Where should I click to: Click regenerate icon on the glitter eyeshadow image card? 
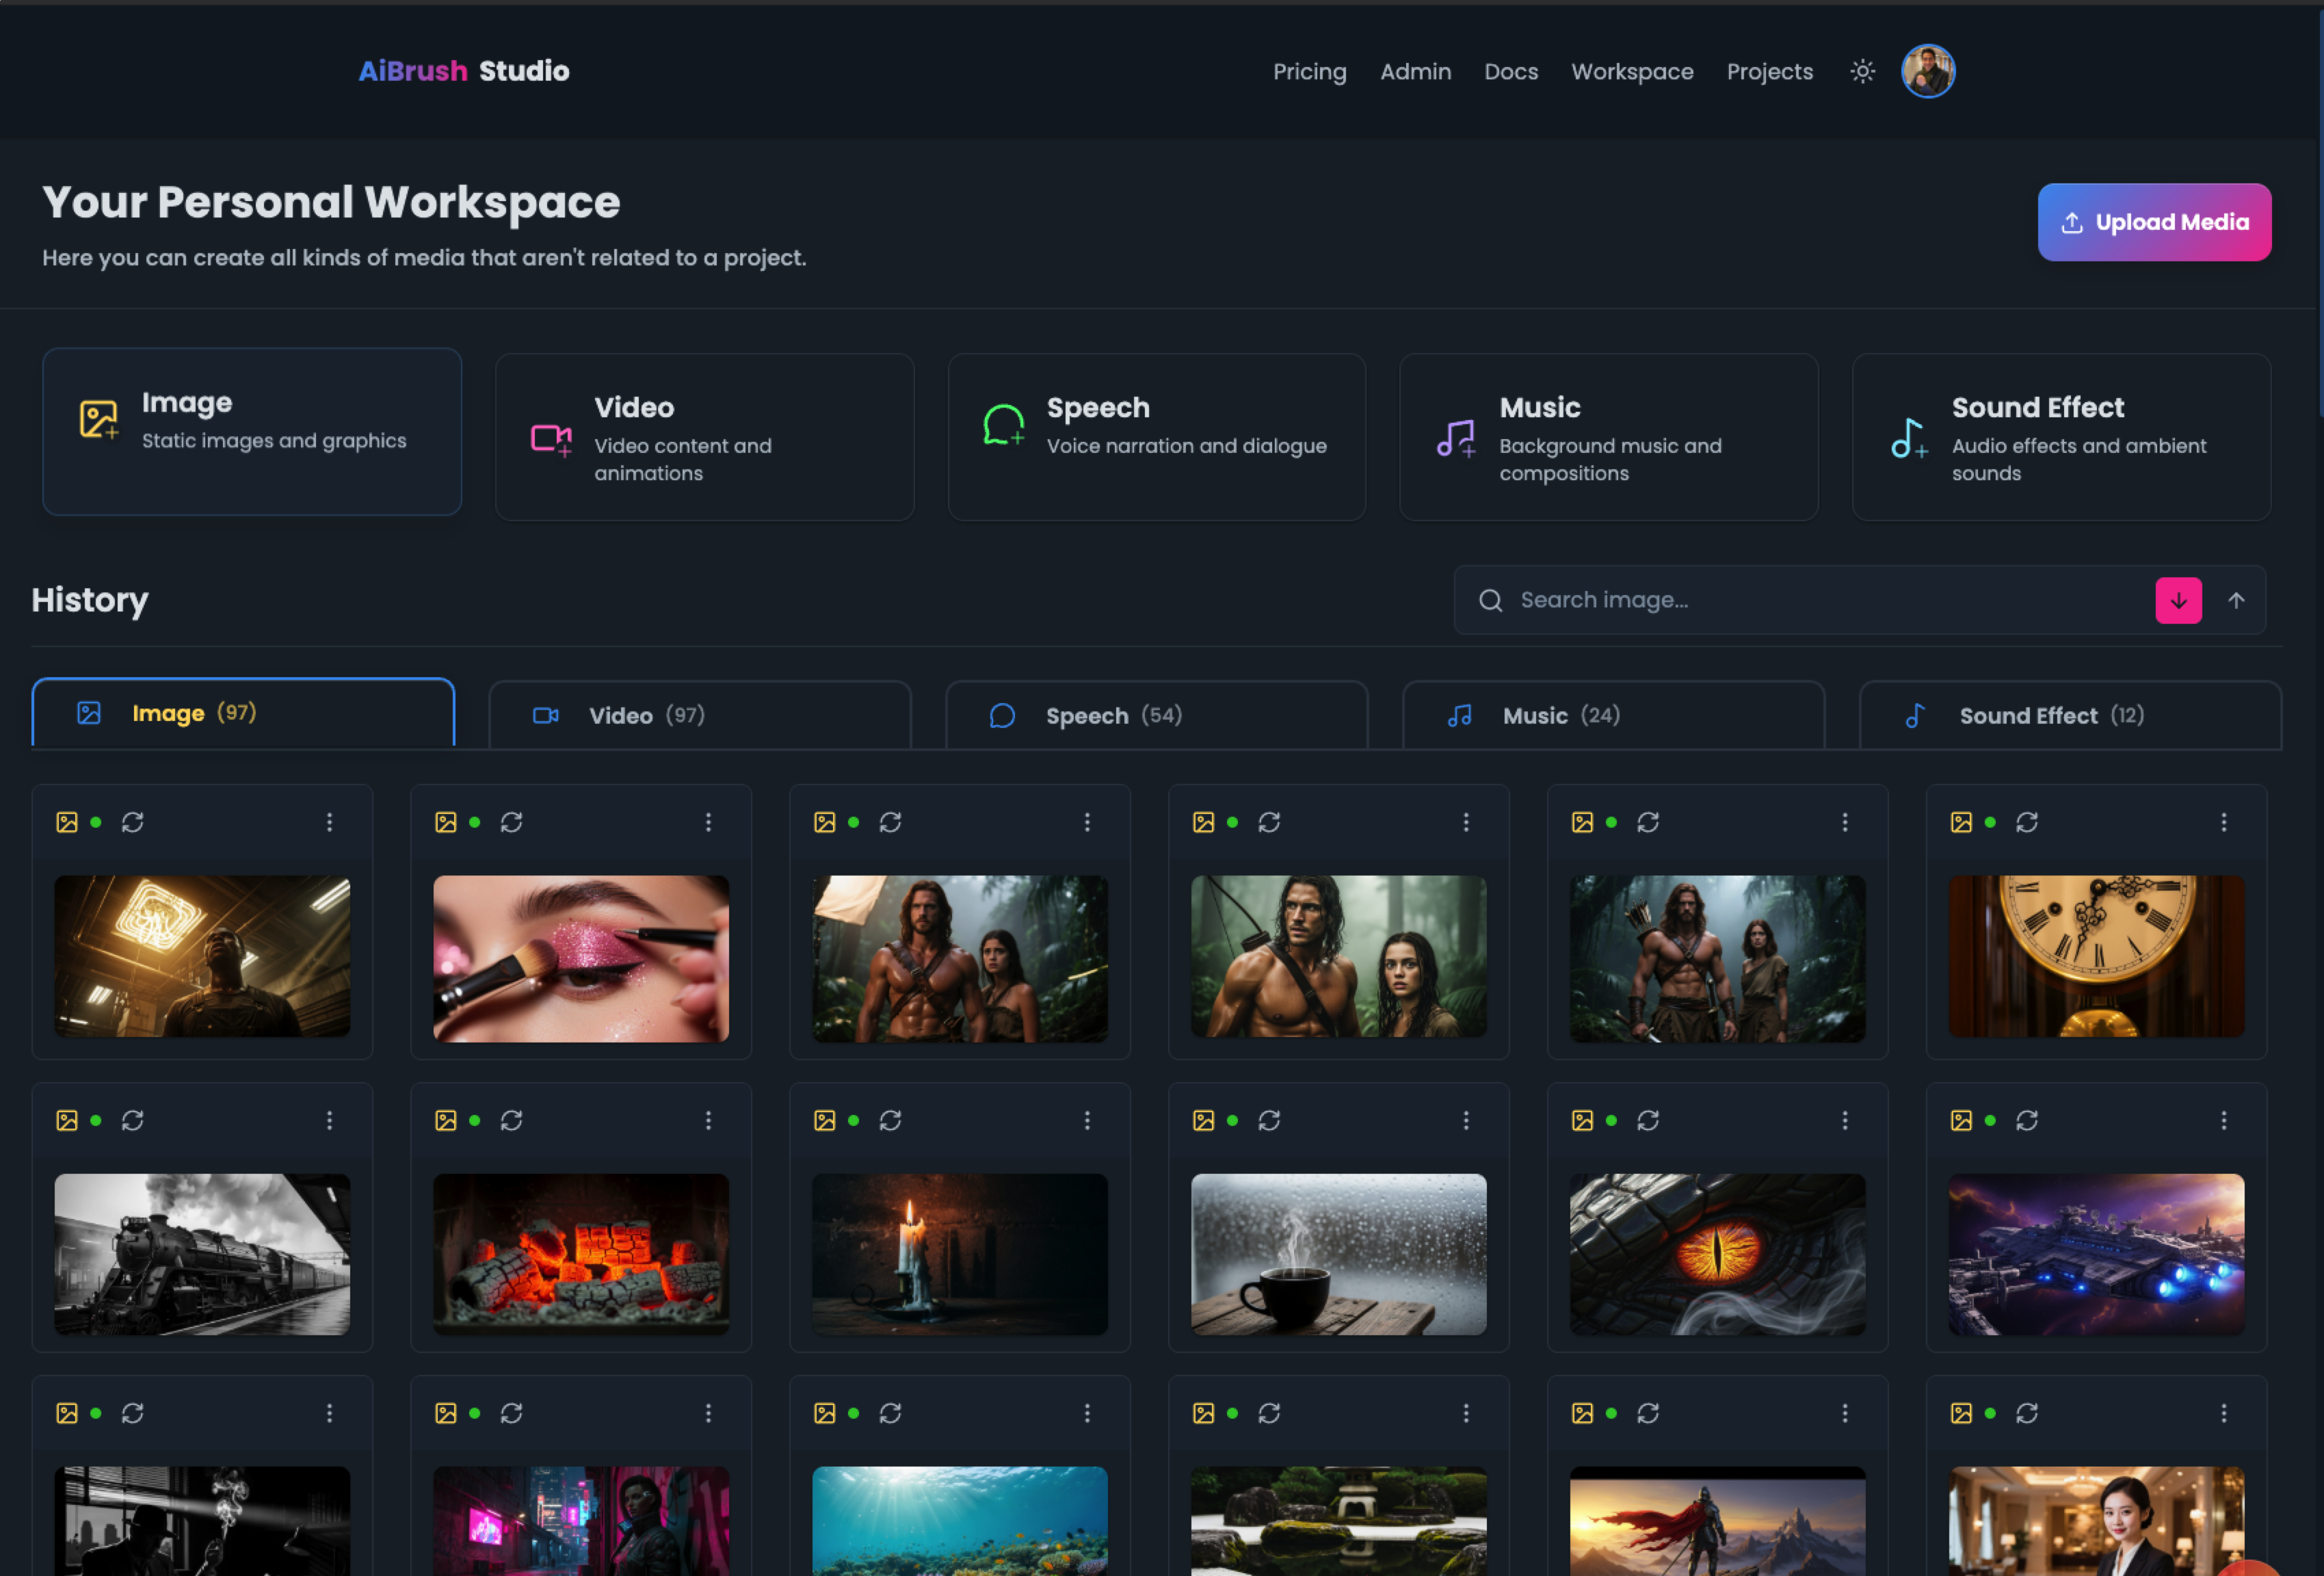pyautogui.click(x=512, y=822)
